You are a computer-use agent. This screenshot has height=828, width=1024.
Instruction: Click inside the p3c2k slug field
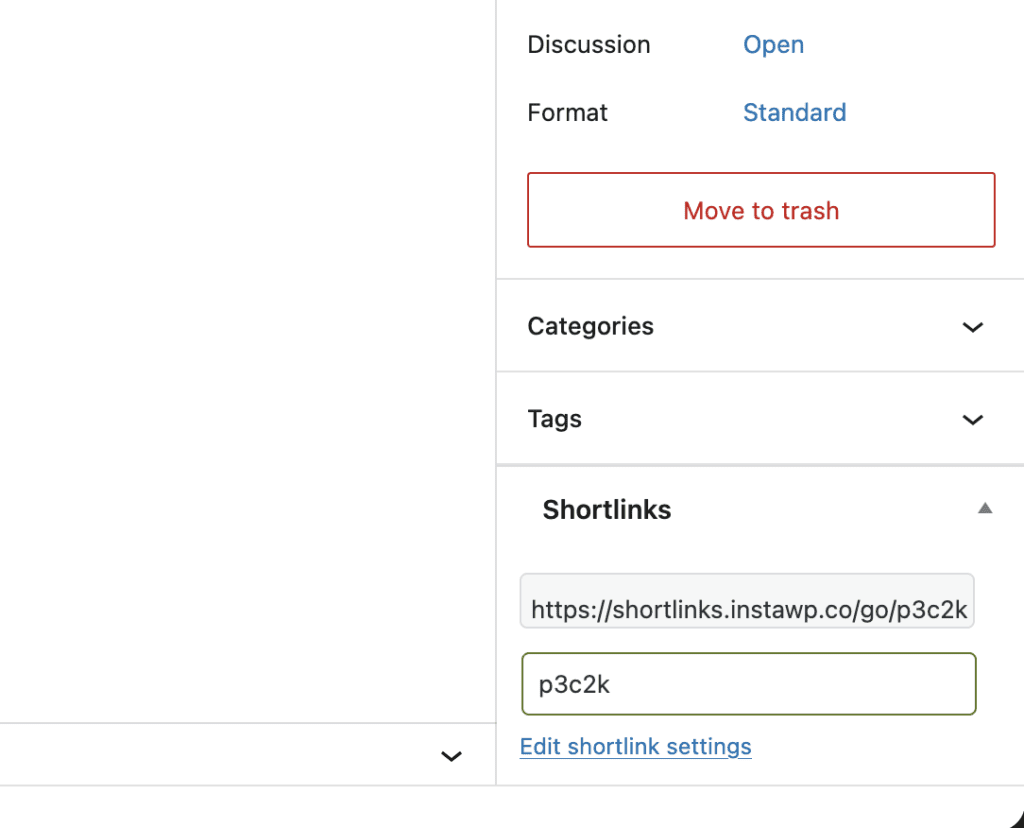(x=747, y=684)
